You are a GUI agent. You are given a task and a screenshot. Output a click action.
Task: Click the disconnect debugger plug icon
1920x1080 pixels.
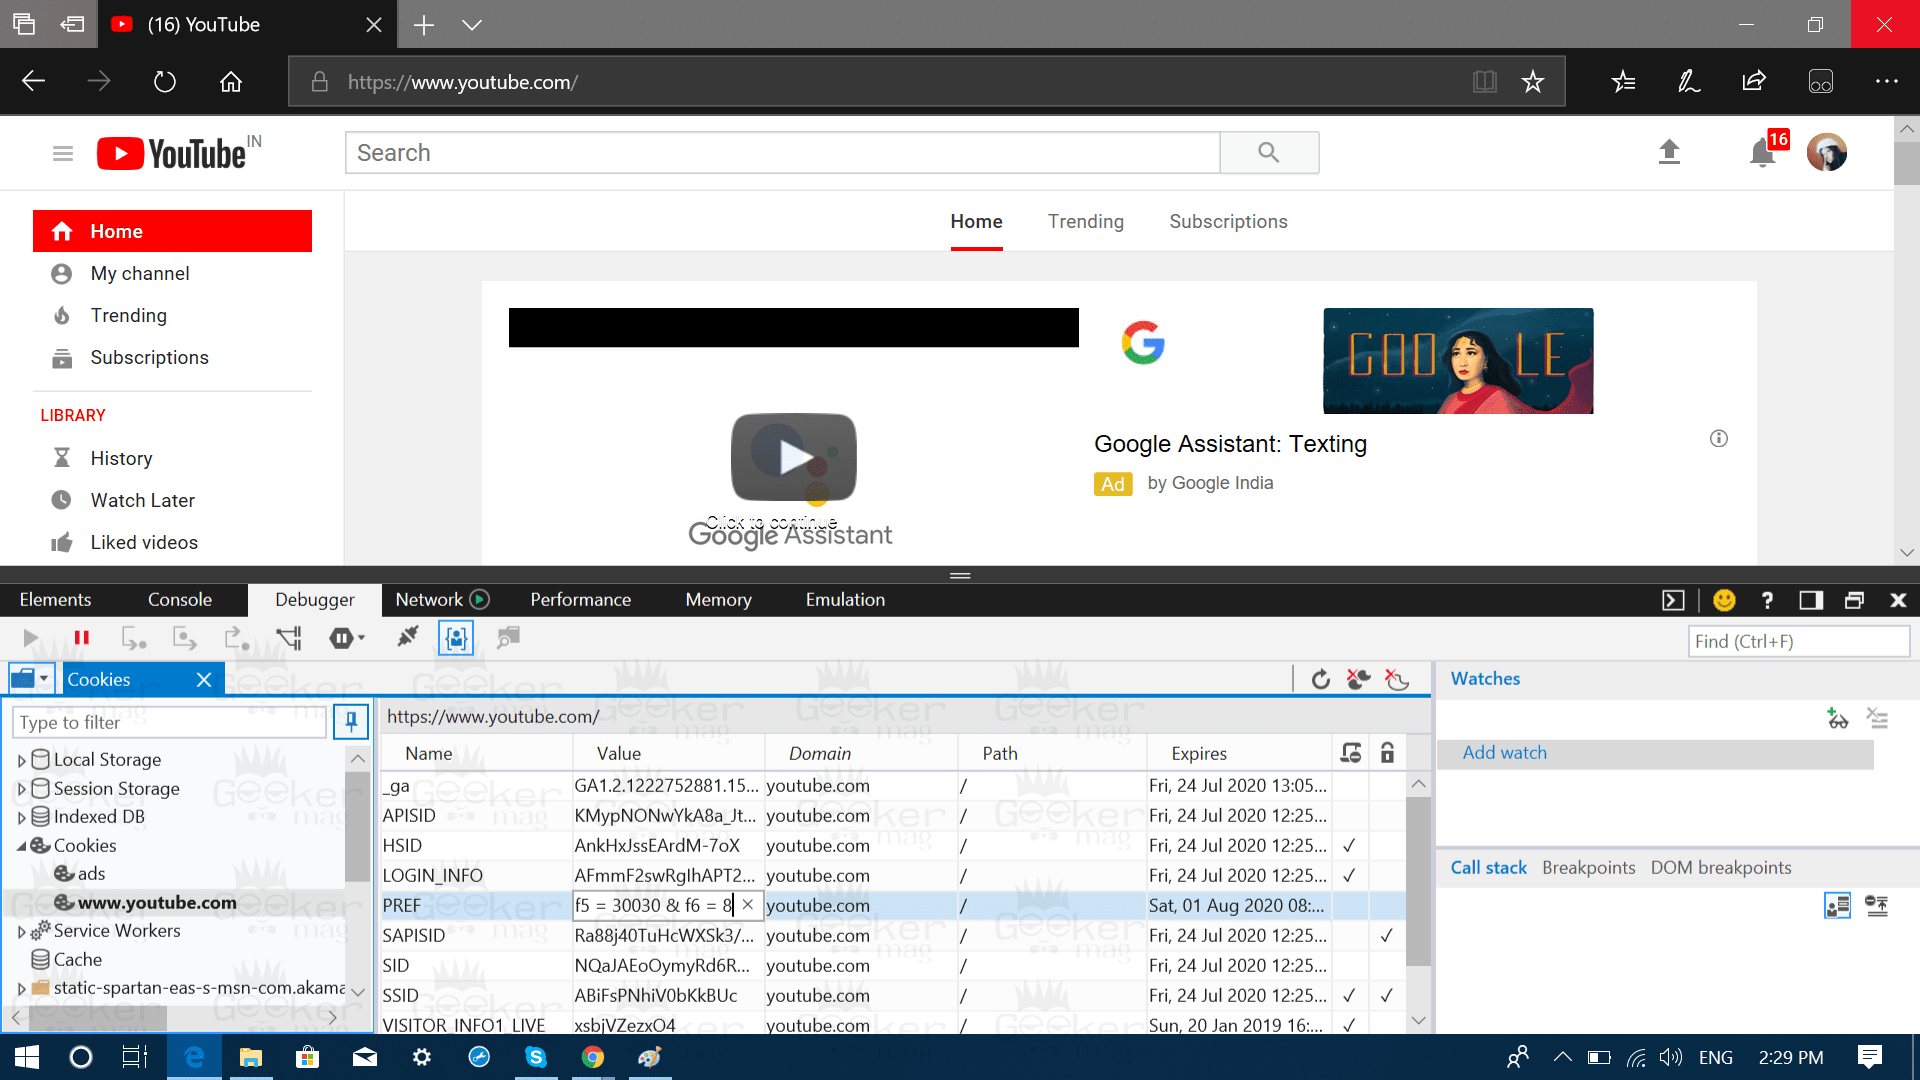coord(407,637)
